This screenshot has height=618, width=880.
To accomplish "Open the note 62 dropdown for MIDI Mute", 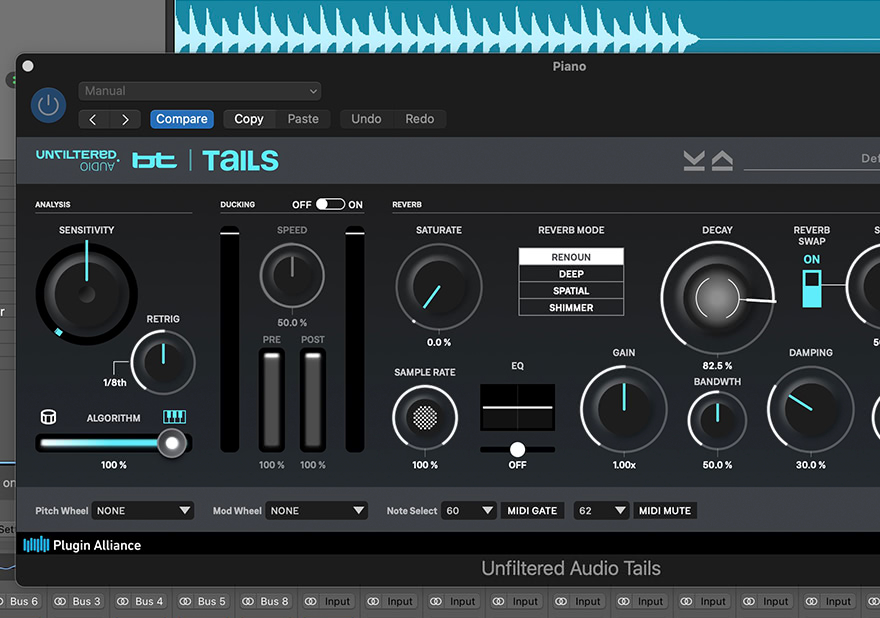I will [601, 511].
